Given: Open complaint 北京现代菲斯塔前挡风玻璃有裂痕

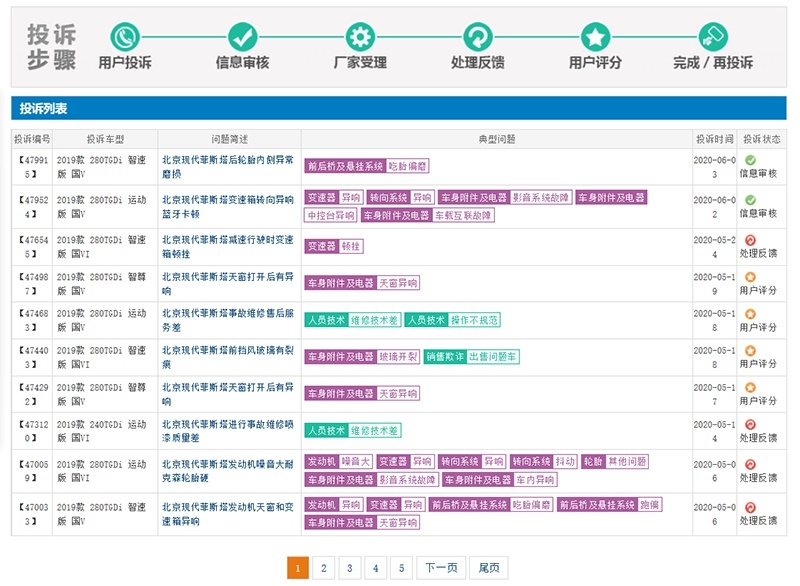Looking at the screenshot, I should (228, 357).
